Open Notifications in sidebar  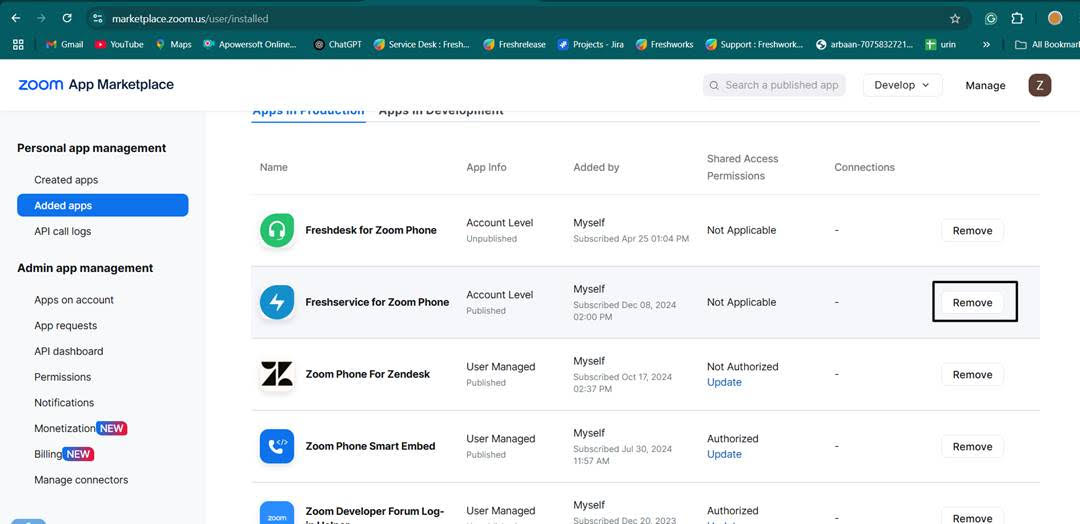point(64,402)
